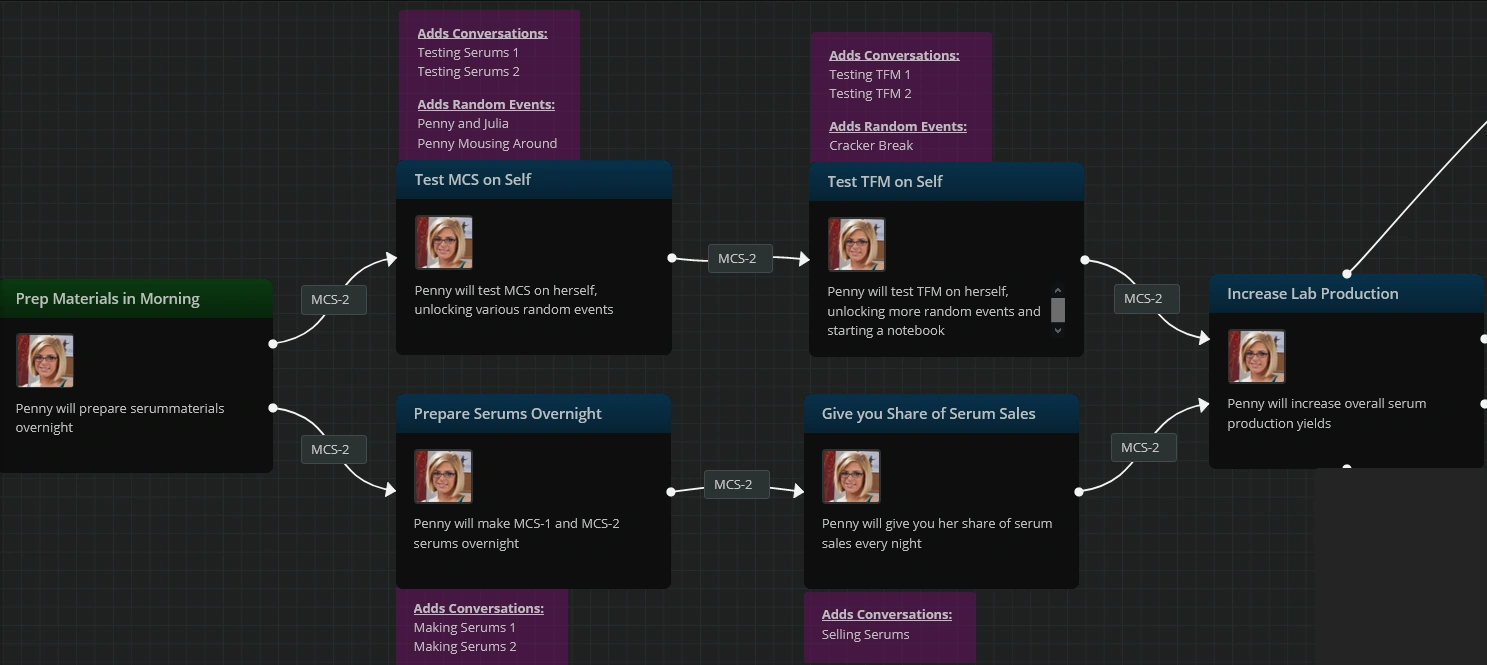Select the portrait in Prep Materials in Morning node

(x=45, y=361)
